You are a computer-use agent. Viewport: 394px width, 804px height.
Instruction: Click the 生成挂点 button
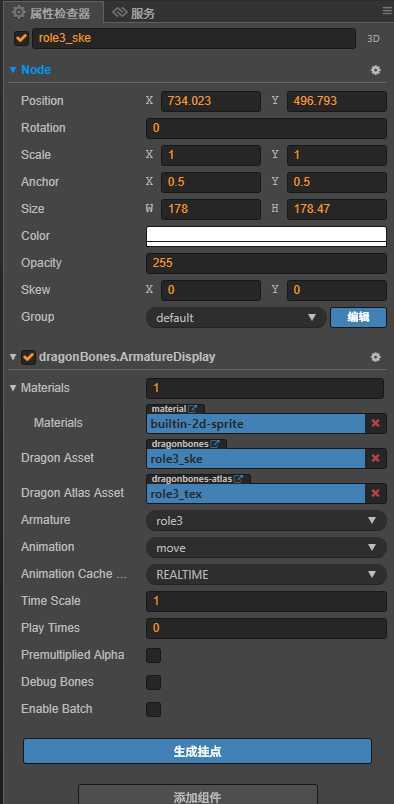(x=197, y=751)
